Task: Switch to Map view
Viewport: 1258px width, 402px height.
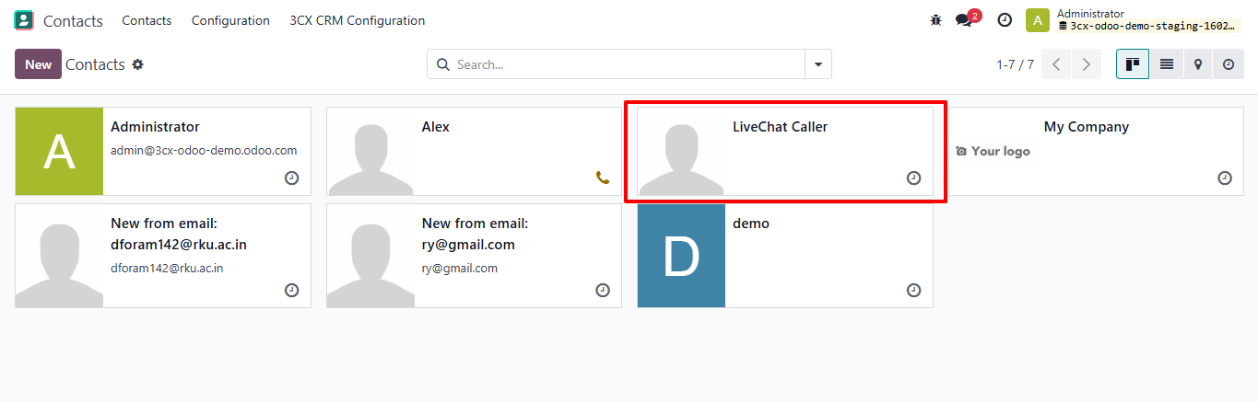Action: click(1197, 64)
